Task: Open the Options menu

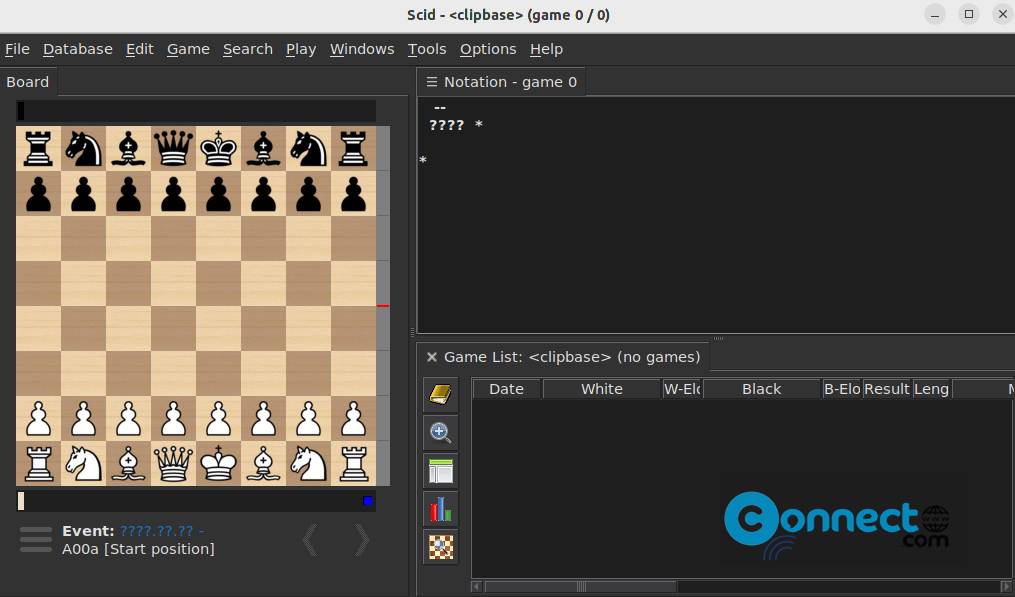Action: tap(488, 49)
